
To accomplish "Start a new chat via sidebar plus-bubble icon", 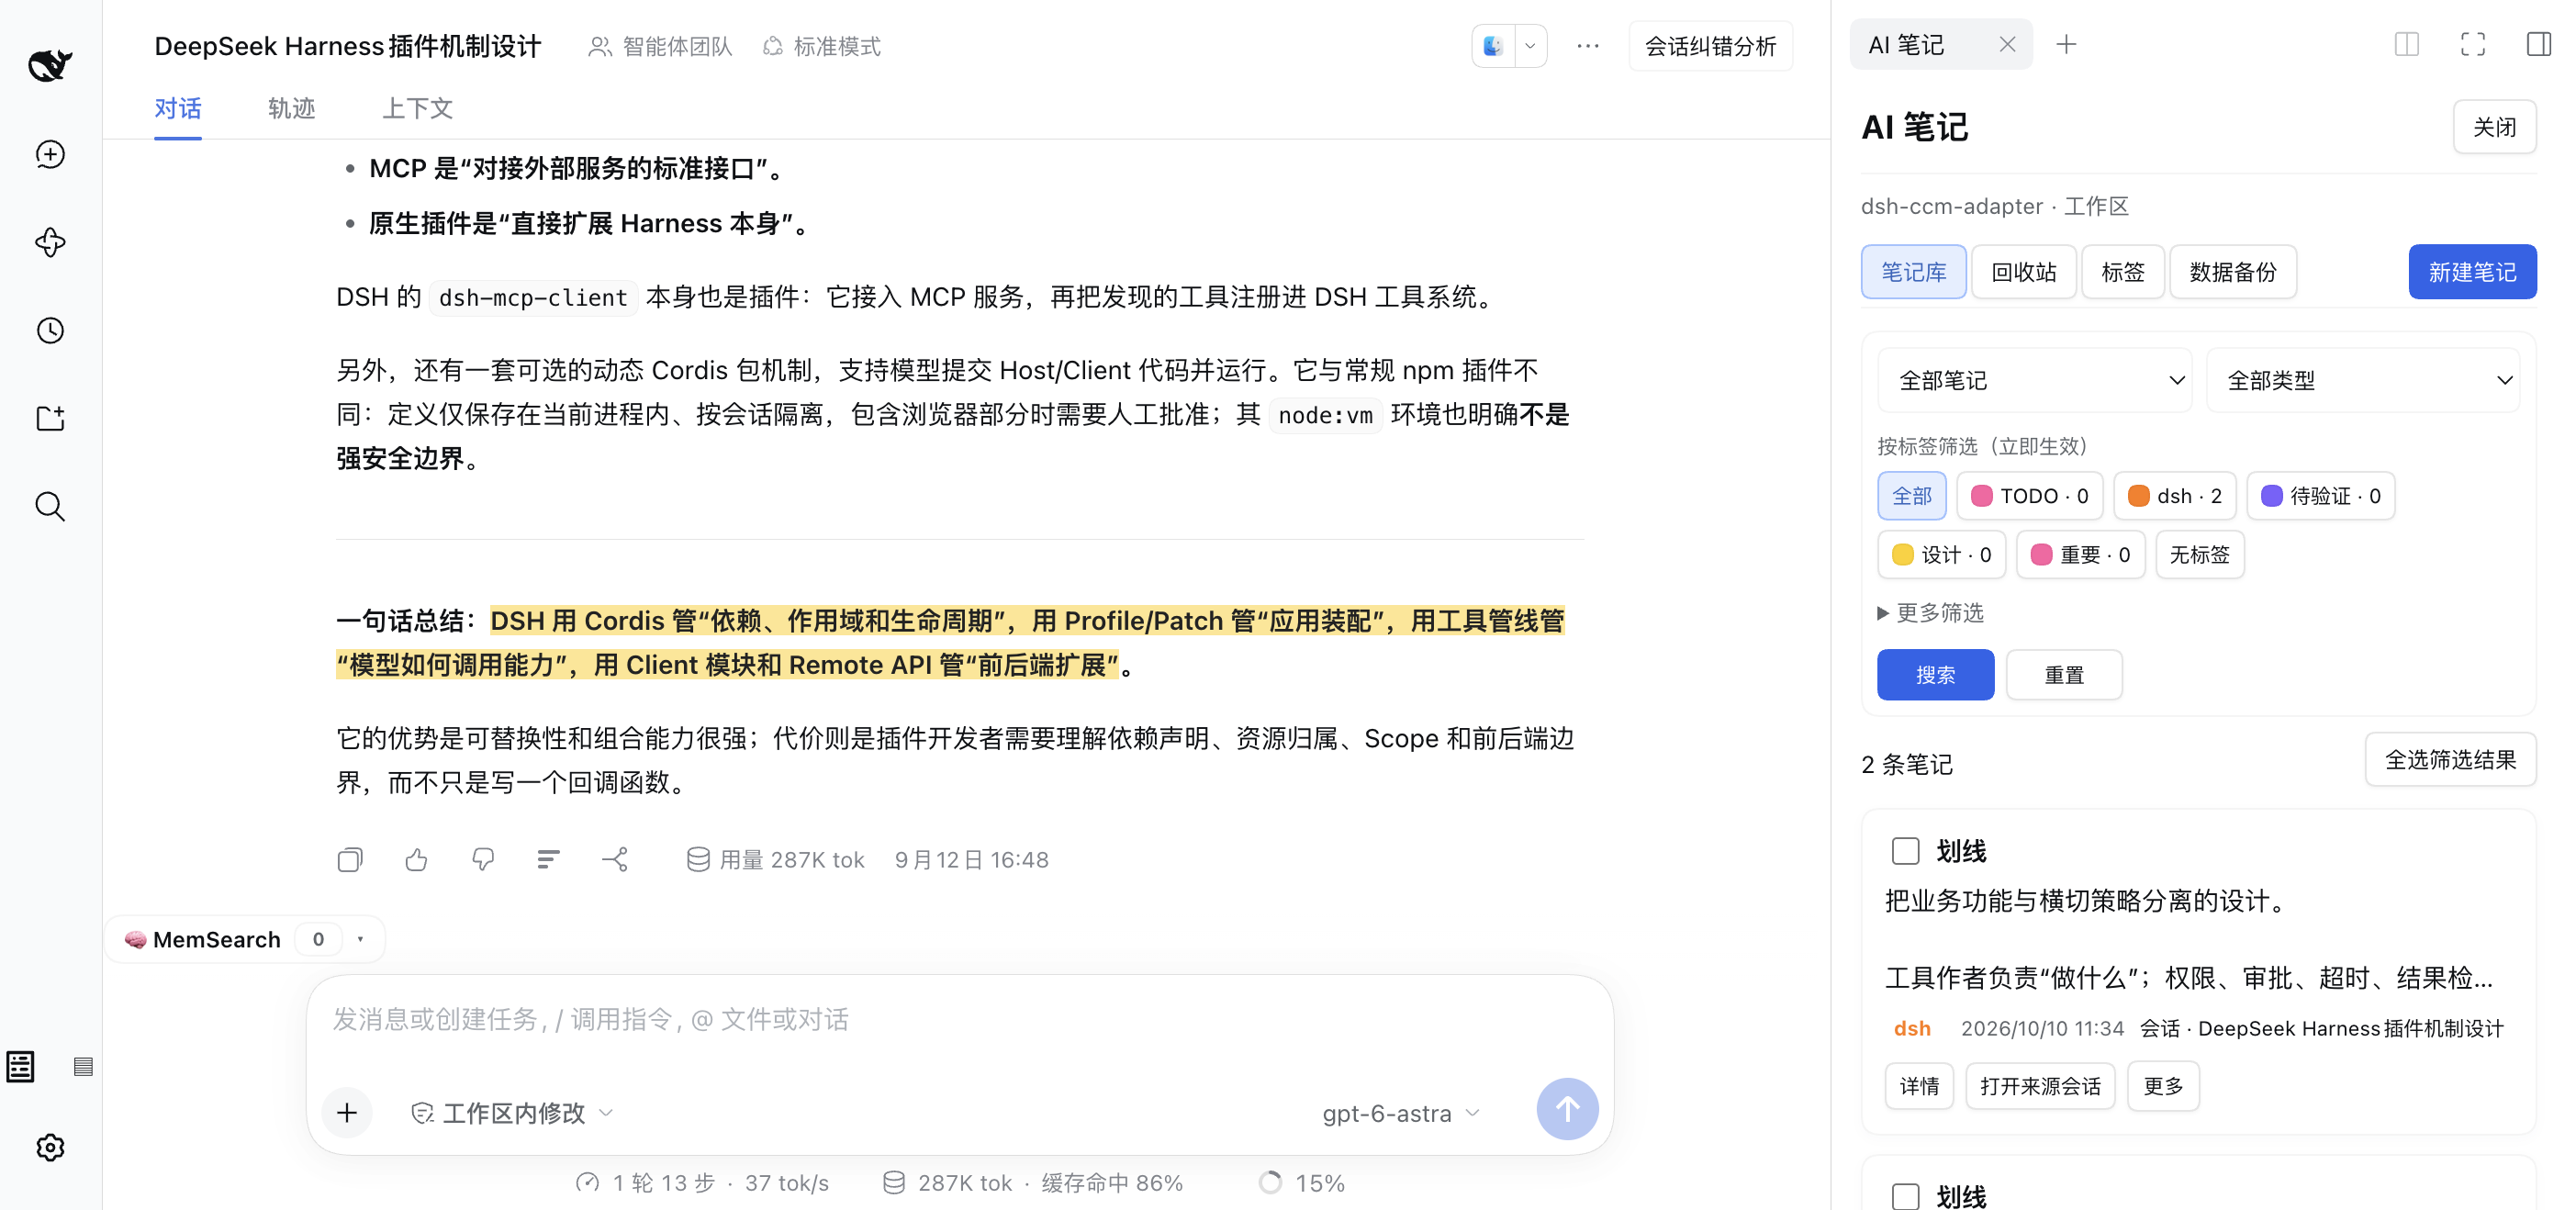I will (x=50, y=154).
